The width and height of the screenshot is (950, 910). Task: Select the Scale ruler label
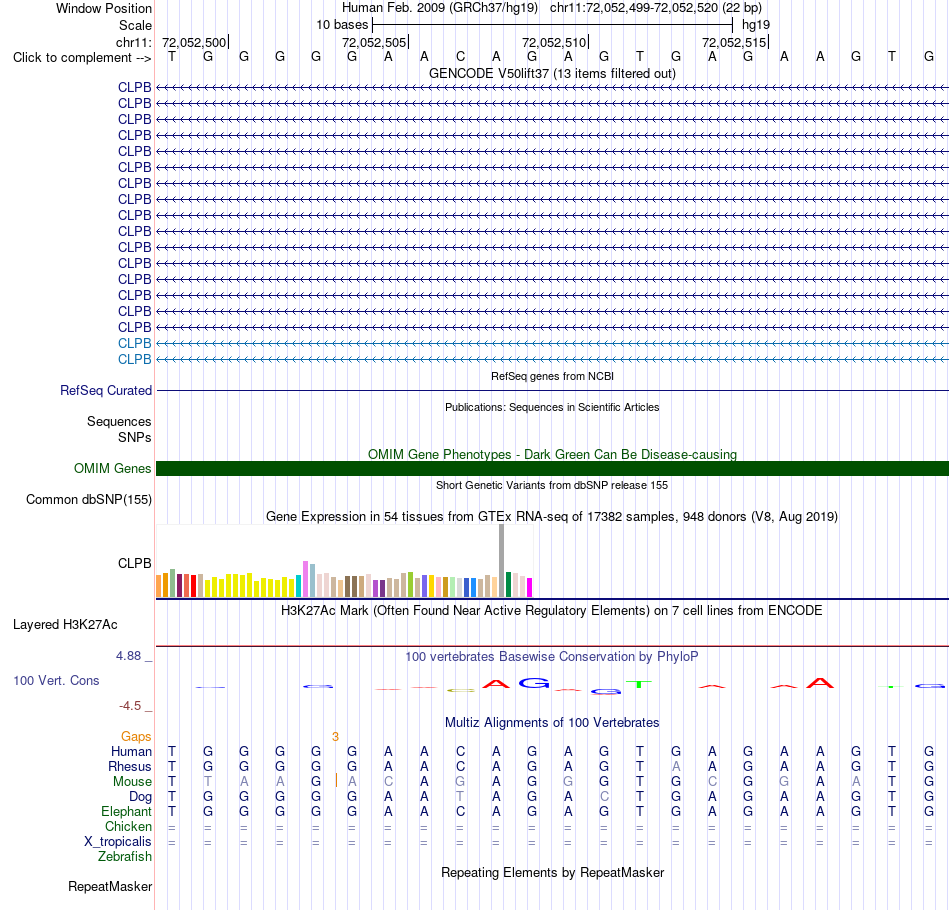135,25
